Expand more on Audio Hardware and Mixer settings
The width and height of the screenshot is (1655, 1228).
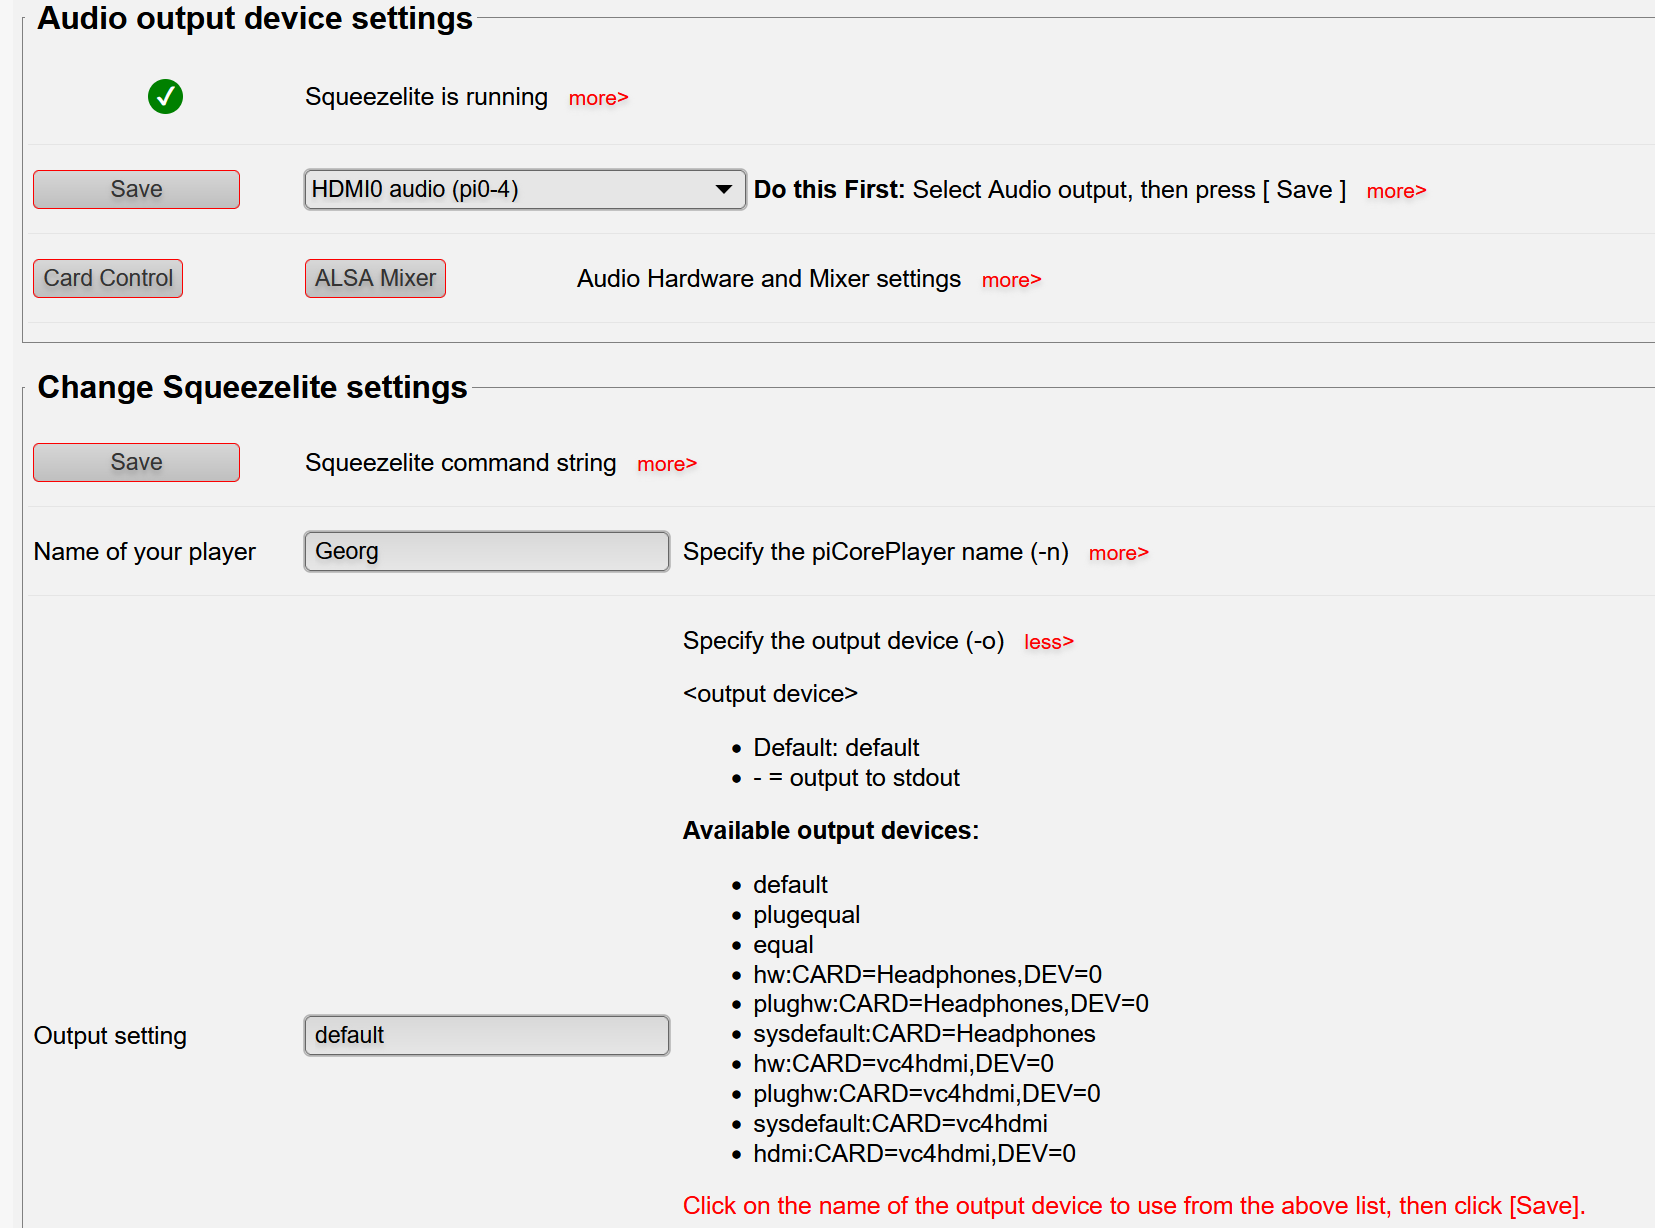tap(1011, 280)
